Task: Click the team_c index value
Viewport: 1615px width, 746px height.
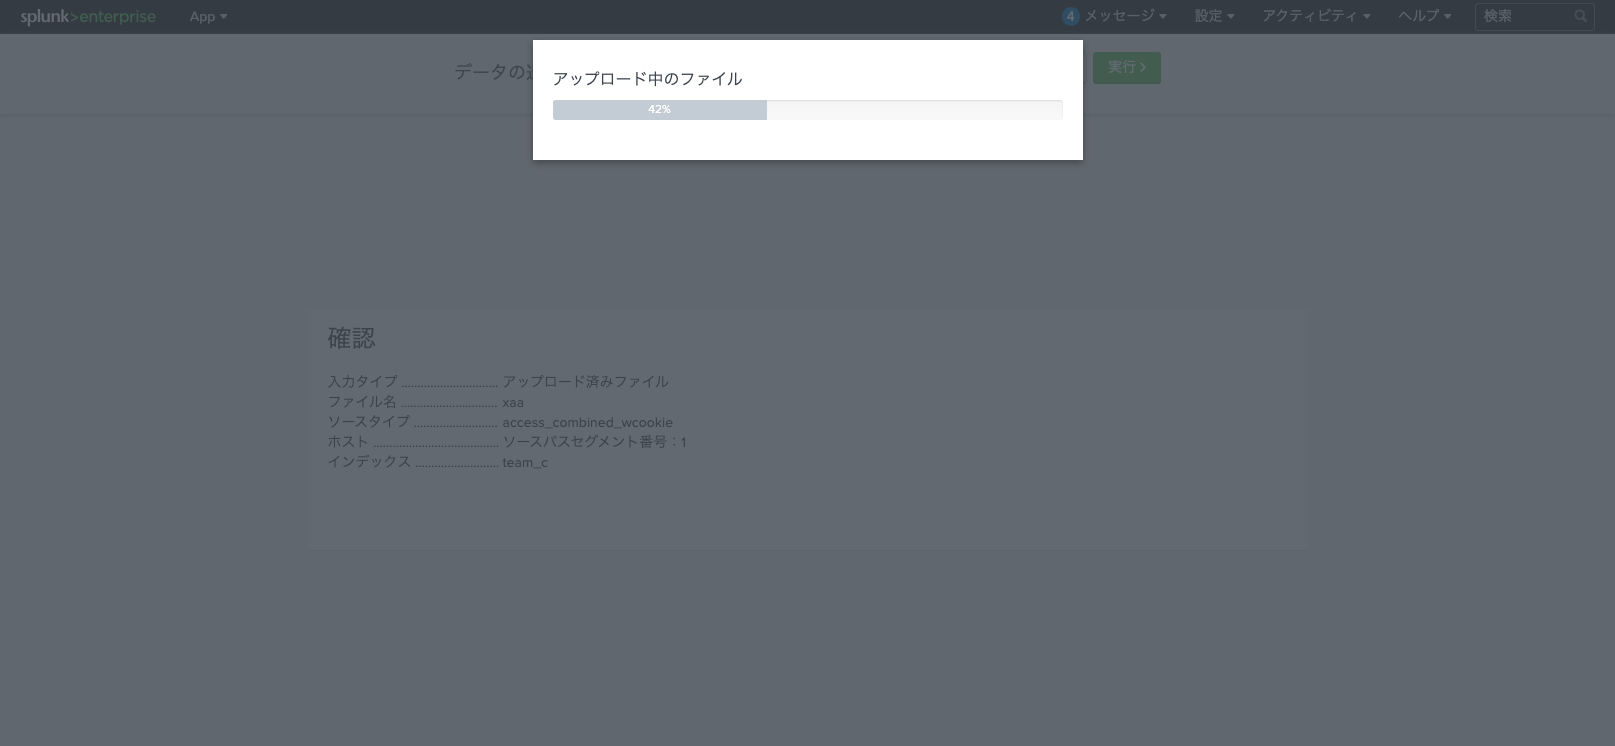Action: [x=525, y=462]
